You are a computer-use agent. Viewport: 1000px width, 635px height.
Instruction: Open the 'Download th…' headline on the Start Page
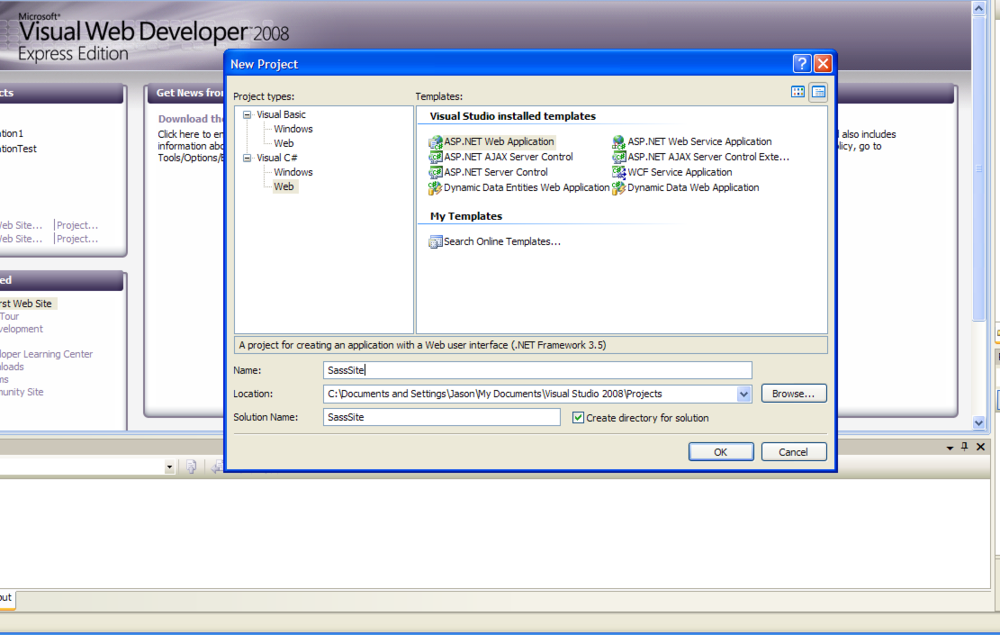coord(191,119)
